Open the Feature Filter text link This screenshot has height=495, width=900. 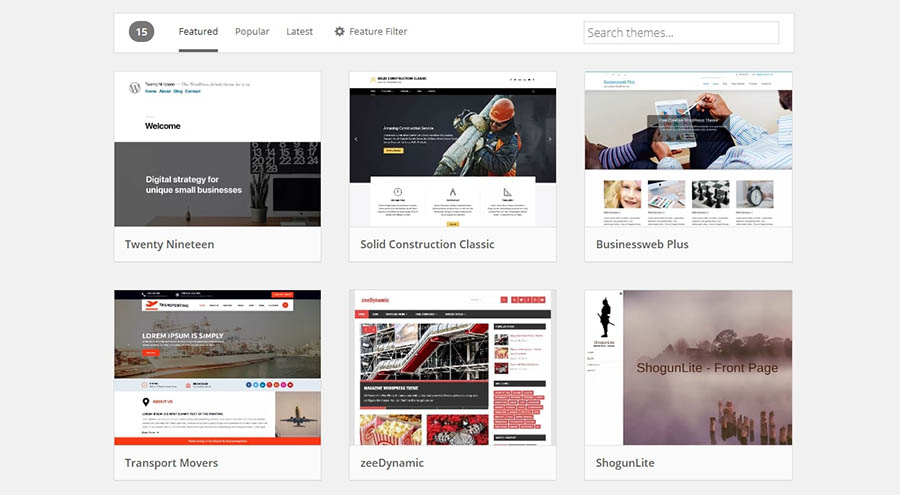tap(378, 32)
